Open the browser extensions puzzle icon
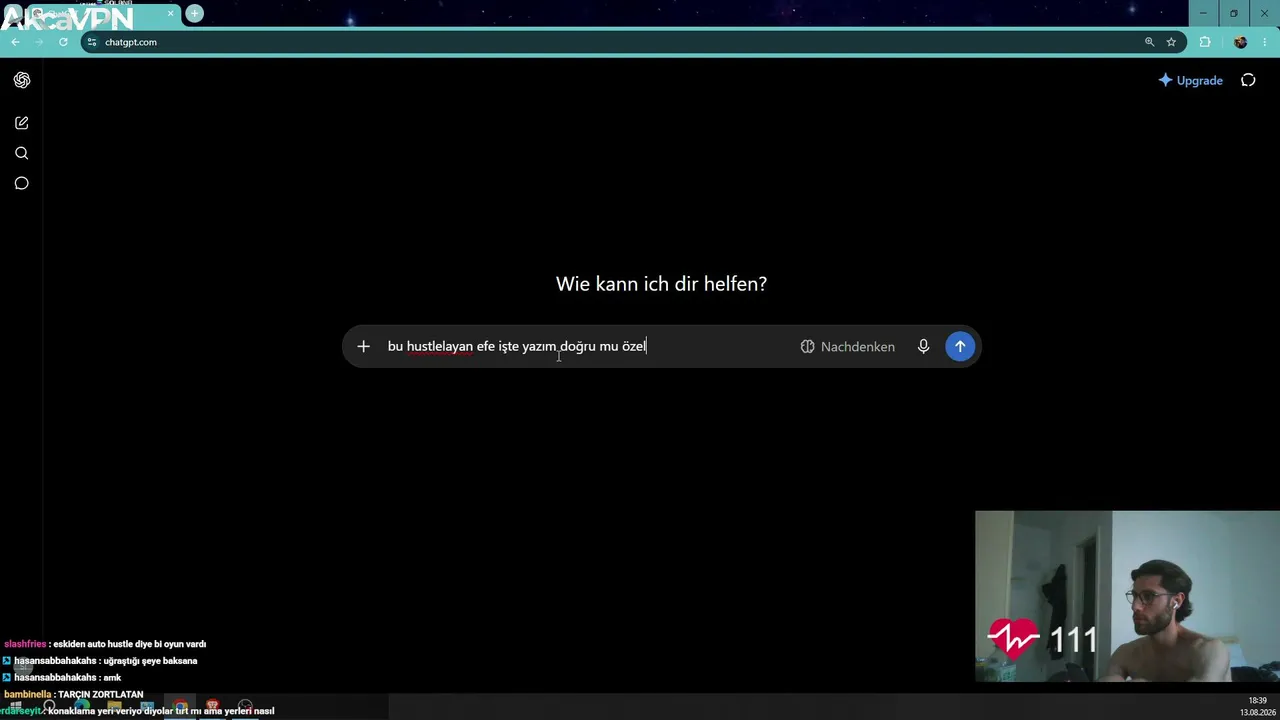This screenshot has width=1280, height=720. tap(1205, 42)
